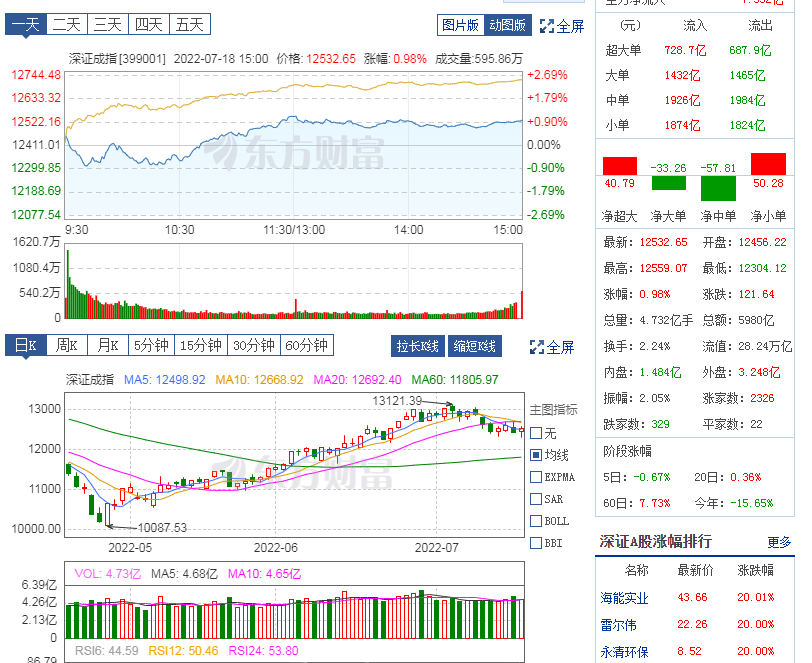Click the RSI6: 44.59 indicator label
The width and height of the screenshot is (812, 663).
[x=107, y=651]
